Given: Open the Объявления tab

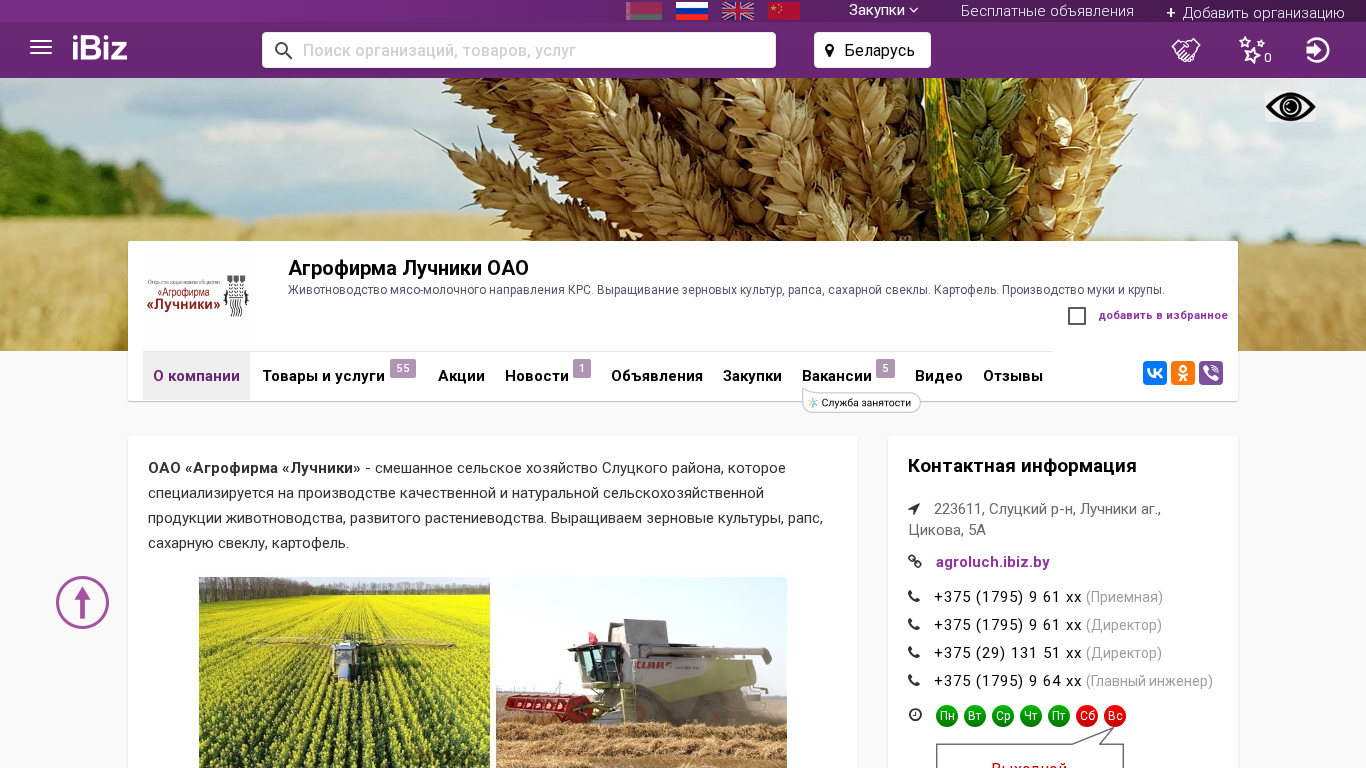Looking at the screenshot, I should click(x=657, y=376).
